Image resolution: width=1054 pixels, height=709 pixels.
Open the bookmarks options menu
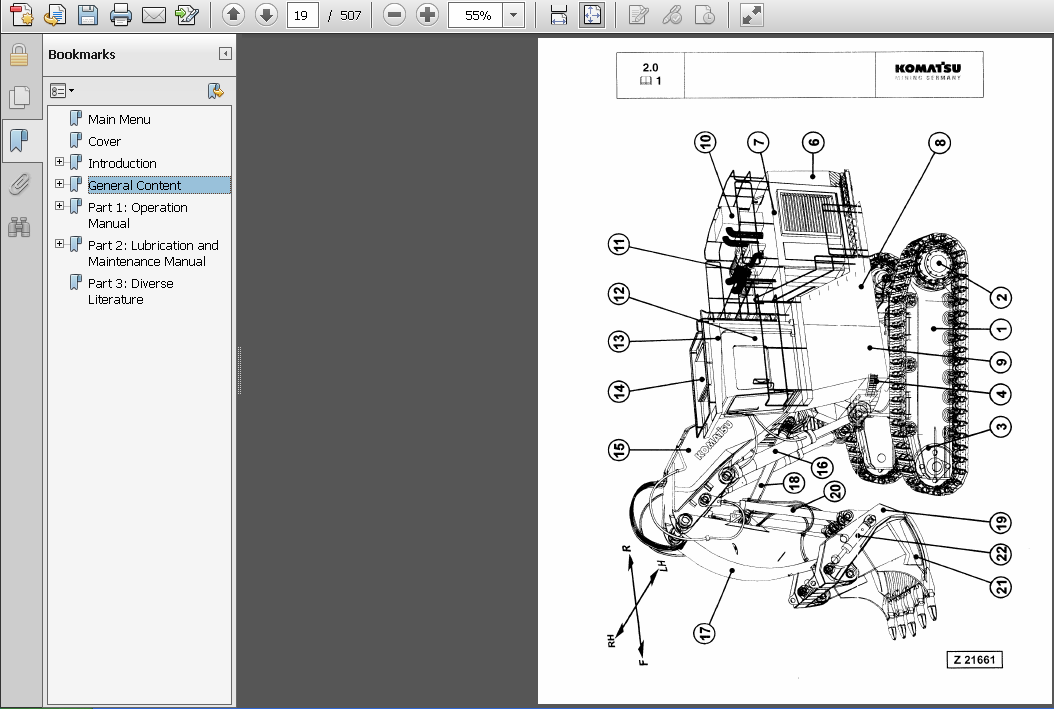coord(62,91)
